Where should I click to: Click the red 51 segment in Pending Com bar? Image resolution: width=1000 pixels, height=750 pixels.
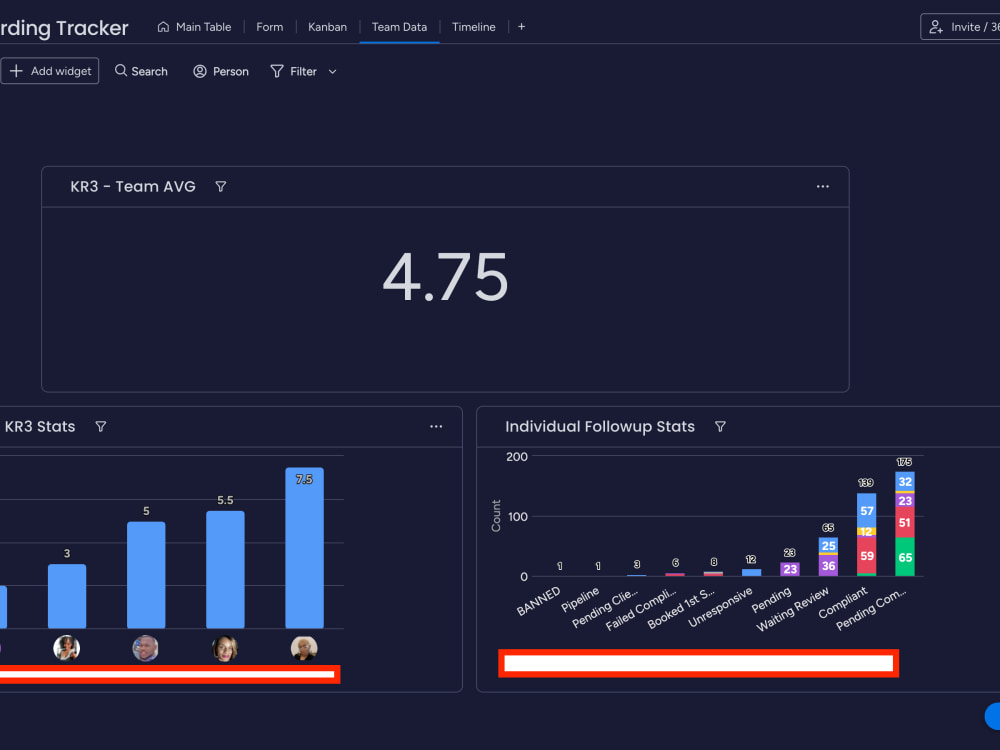click(x=905, y=522)
